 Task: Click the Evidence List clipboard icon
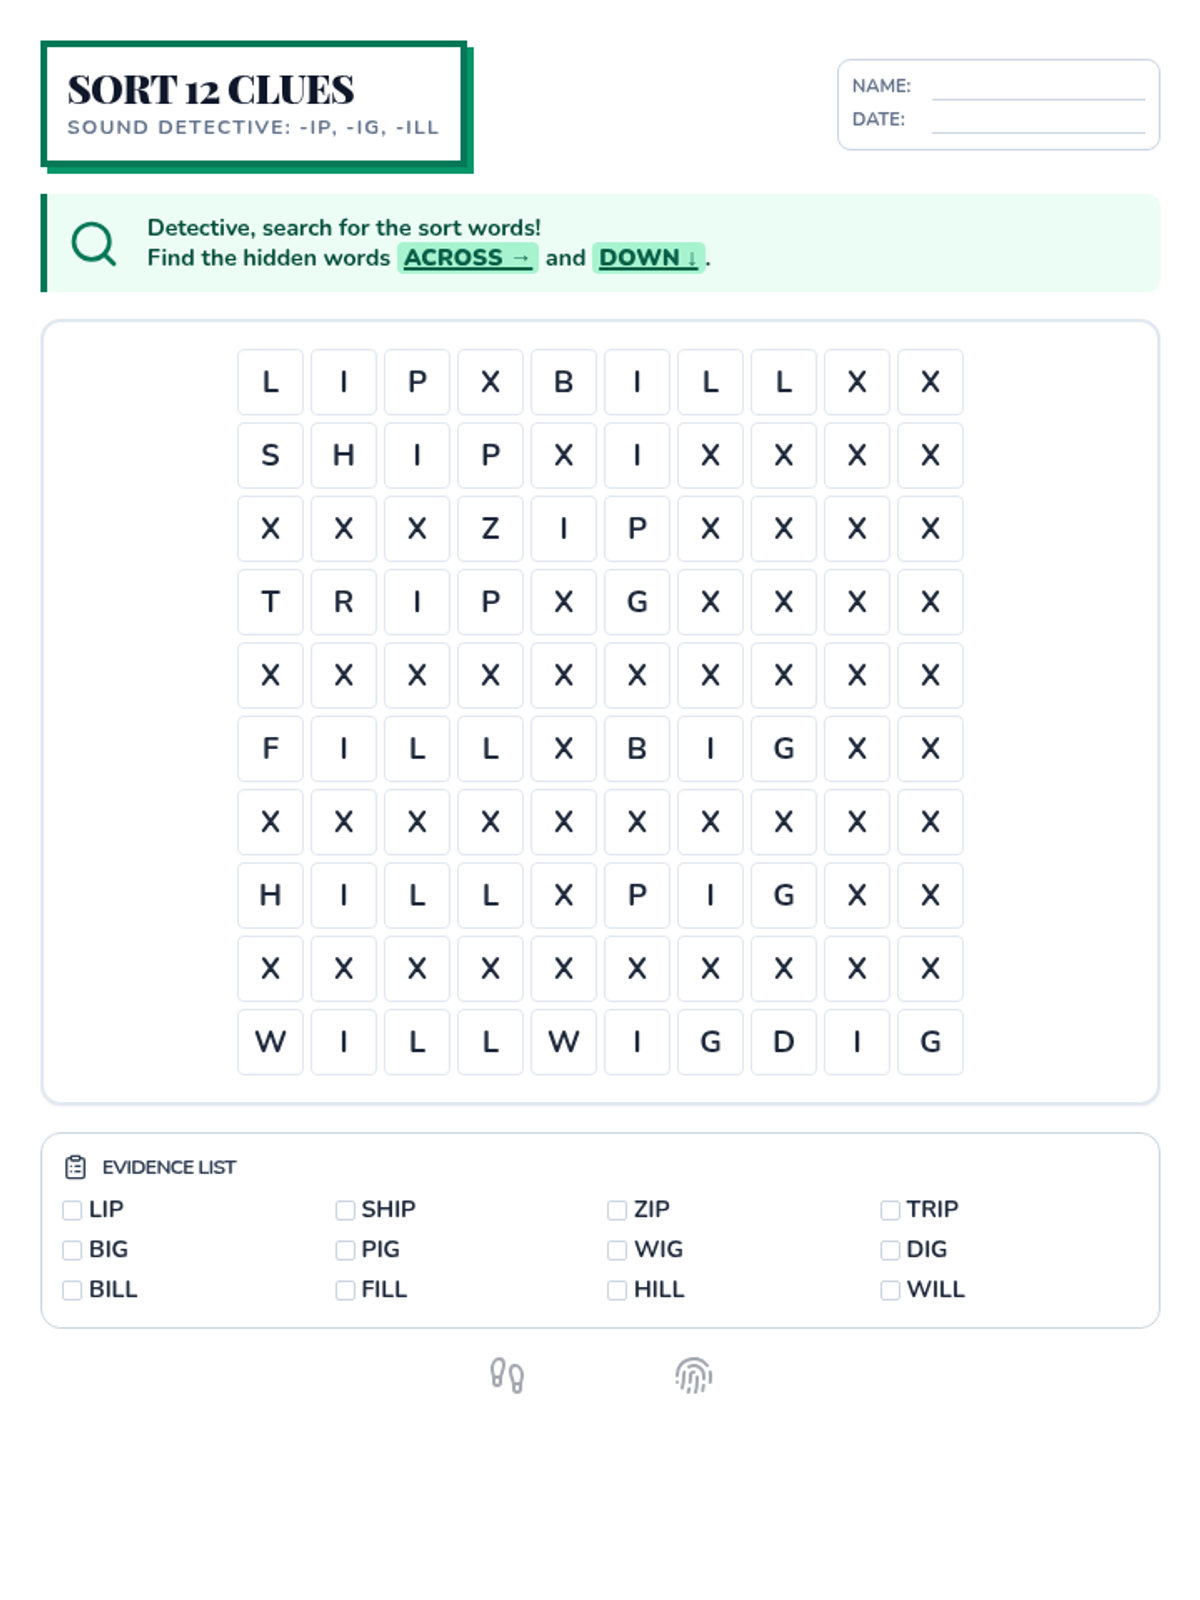75,1167
